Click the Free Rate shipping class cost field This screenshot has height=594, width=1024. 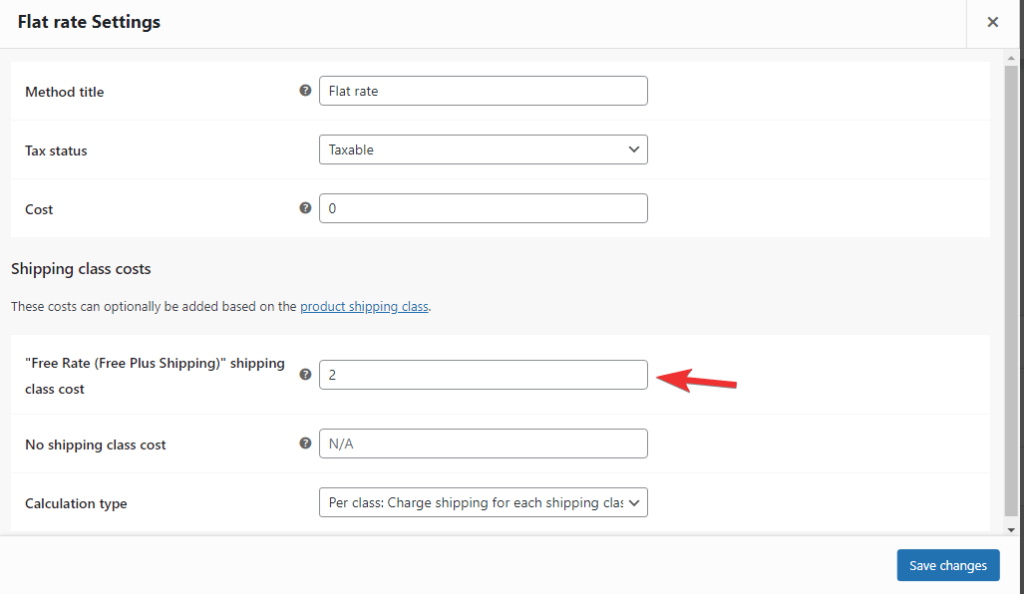coord(483,375)
